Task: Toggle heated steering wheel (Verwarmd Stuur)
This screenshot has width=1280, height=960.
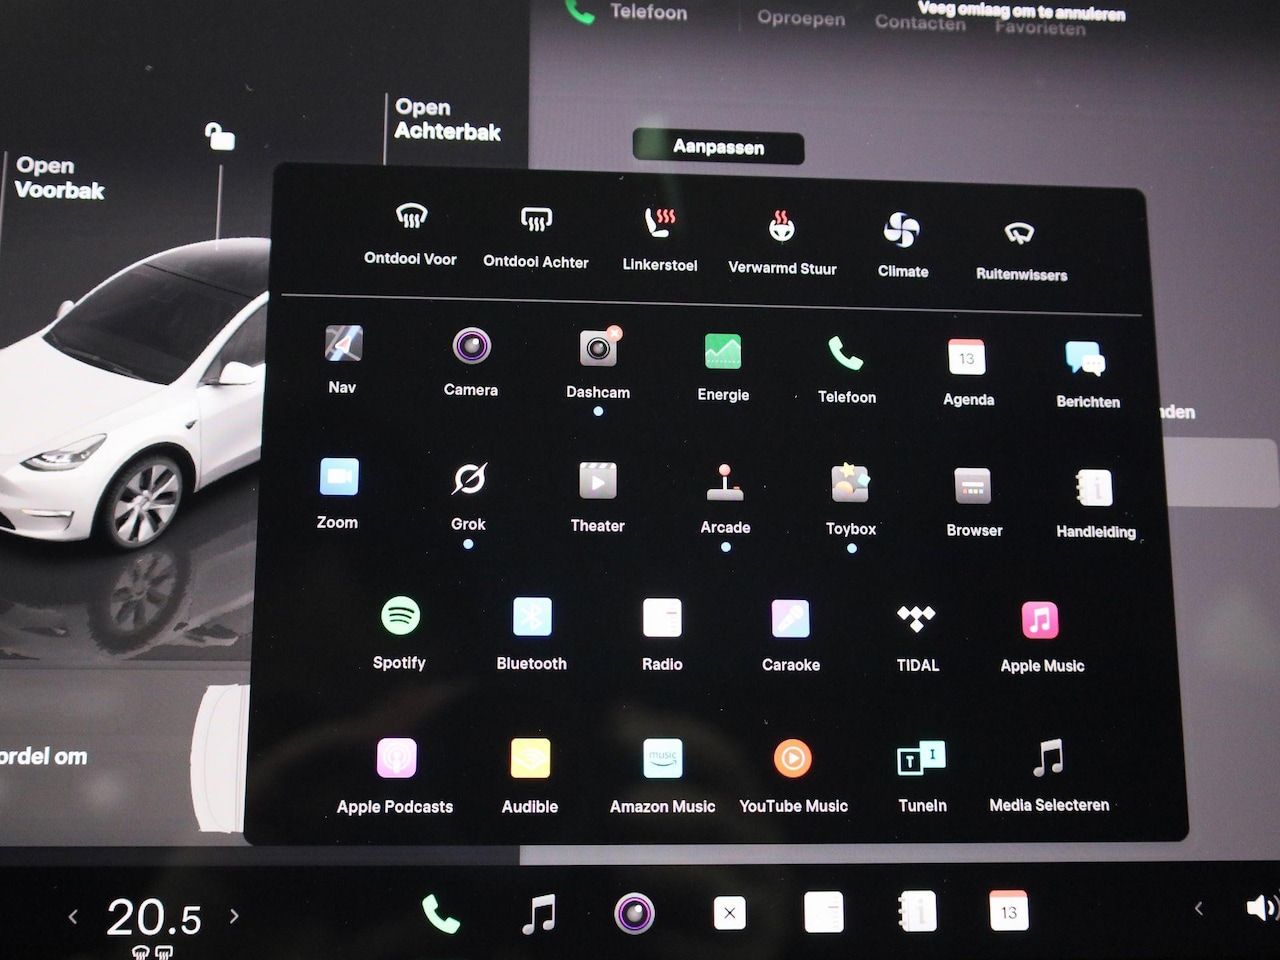Action: [782, 243]
